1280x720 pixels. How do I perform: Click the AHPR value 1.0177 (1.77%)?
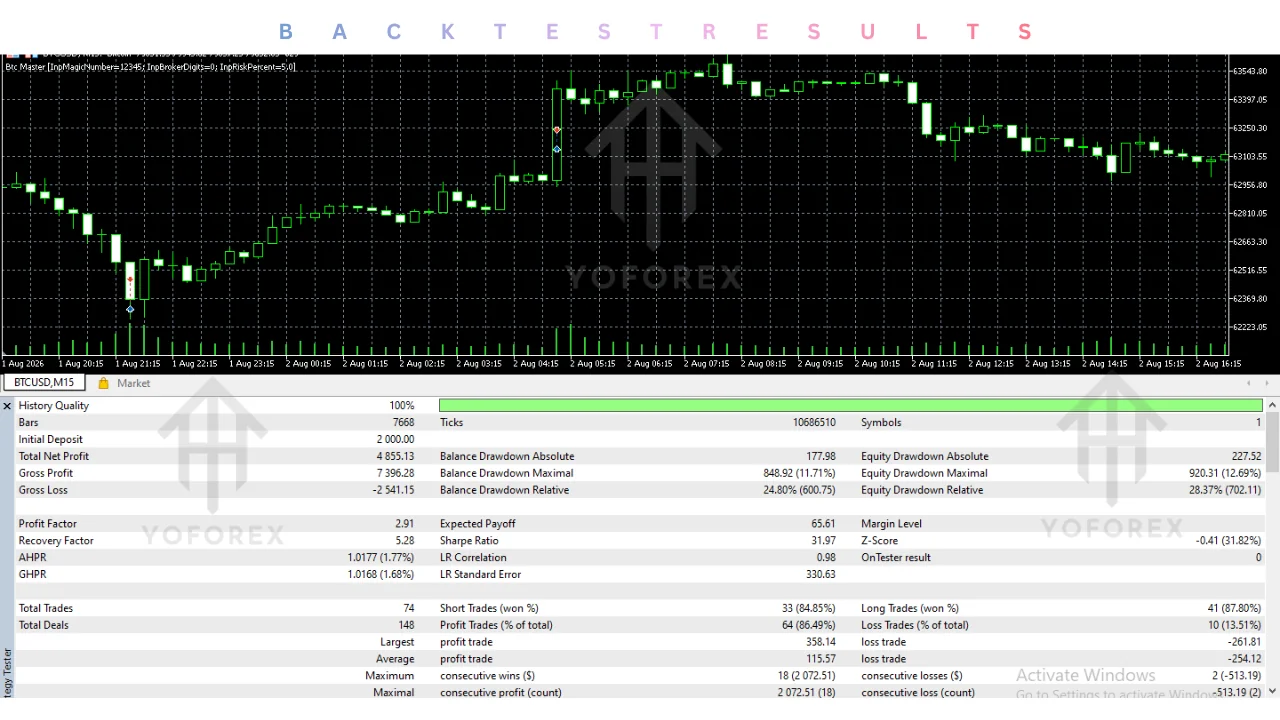(381, 557)
